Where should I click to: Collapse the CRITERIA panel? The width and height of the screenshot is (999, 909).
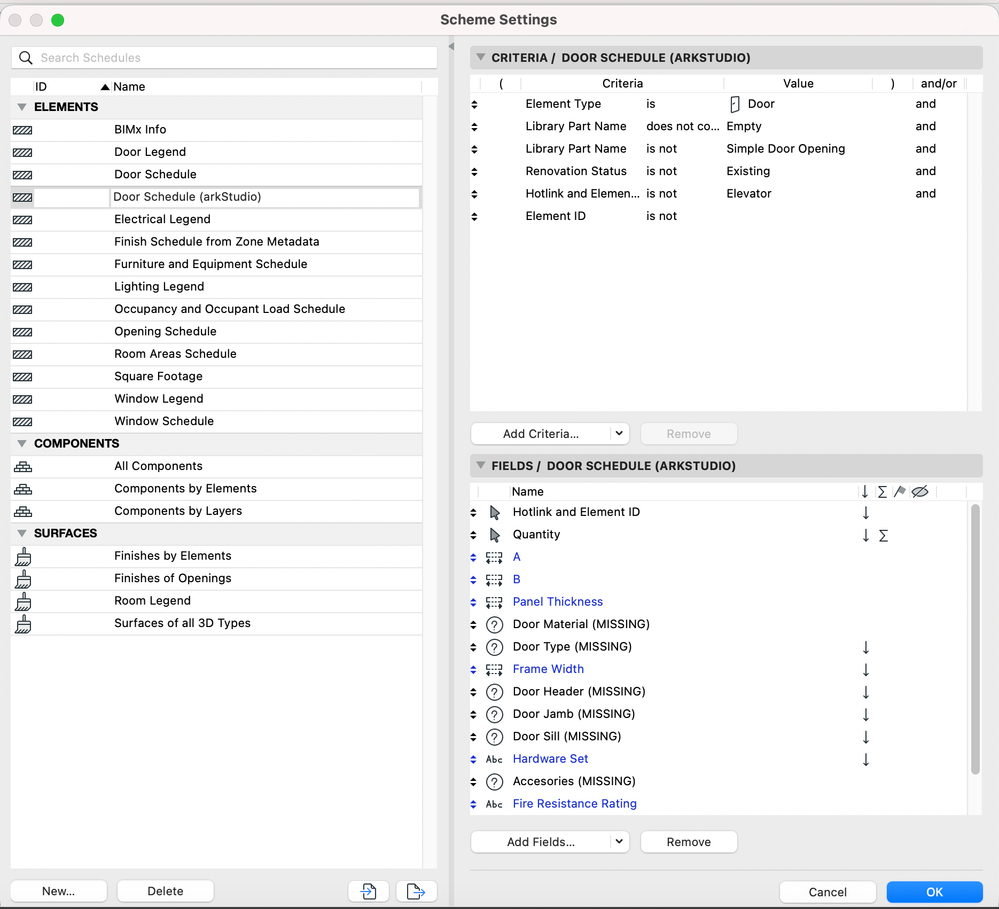(x=480, y=57)
